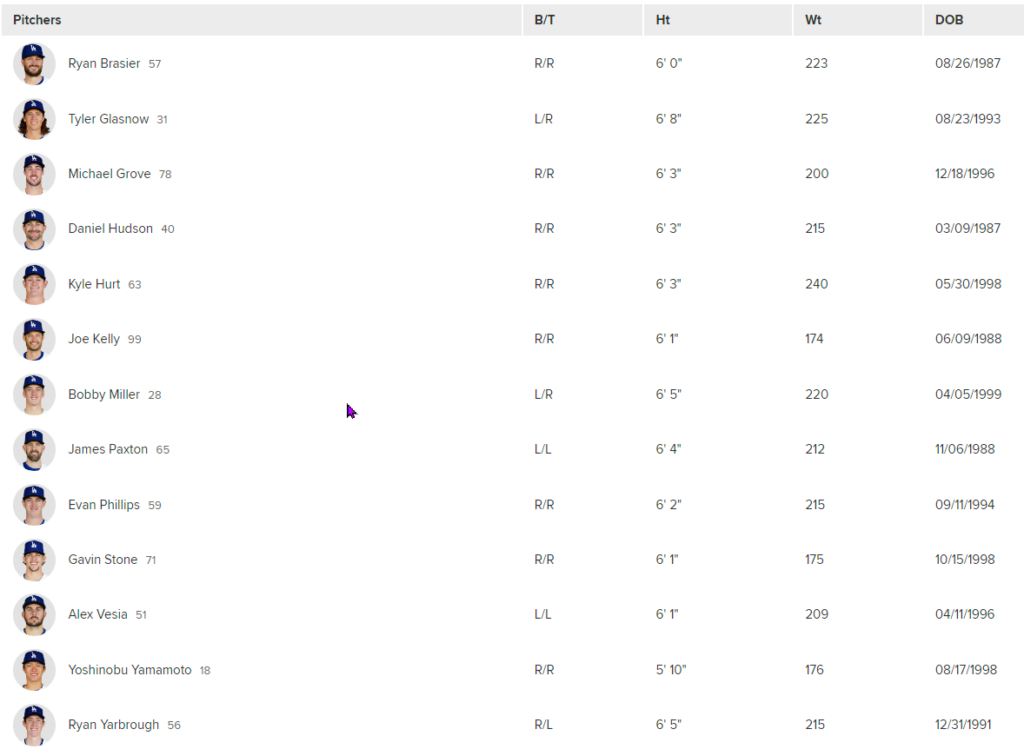
Task: Select Bobby Miller's headshot image
Action: point(34,395)
